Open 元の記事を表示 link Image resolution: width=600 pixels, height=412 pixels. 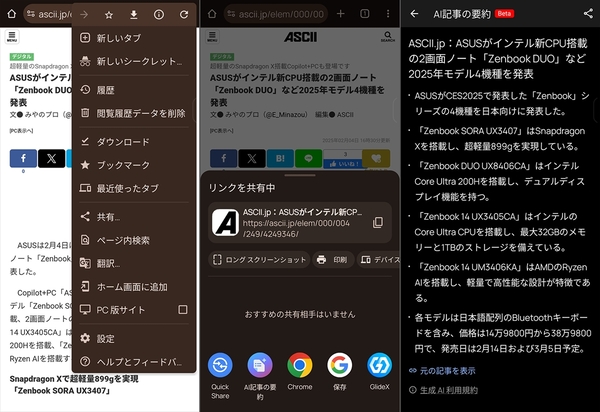[x=442, y=371]
